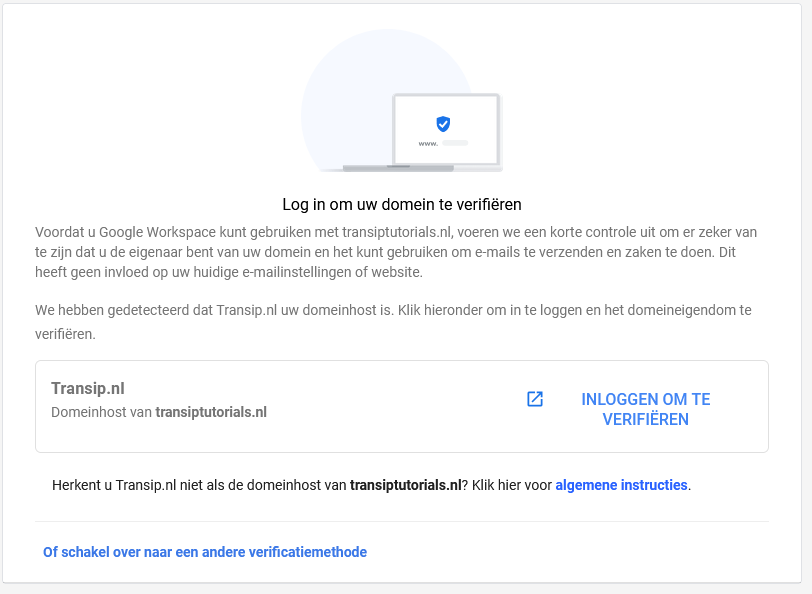Click paragraph starting 'Voordat u Google Workspace'
The height and width of the screenshot is (594, 812).
[x=396, y=252]
